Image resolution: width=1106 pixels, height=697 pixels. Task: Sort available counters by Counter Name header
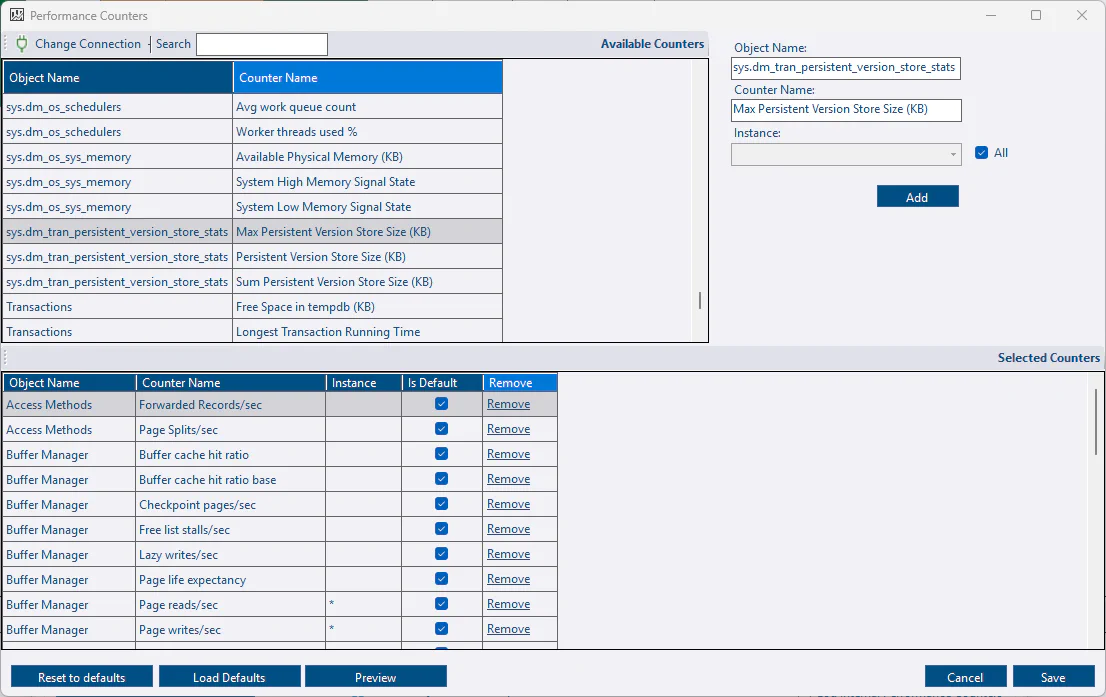pos(367,78)
